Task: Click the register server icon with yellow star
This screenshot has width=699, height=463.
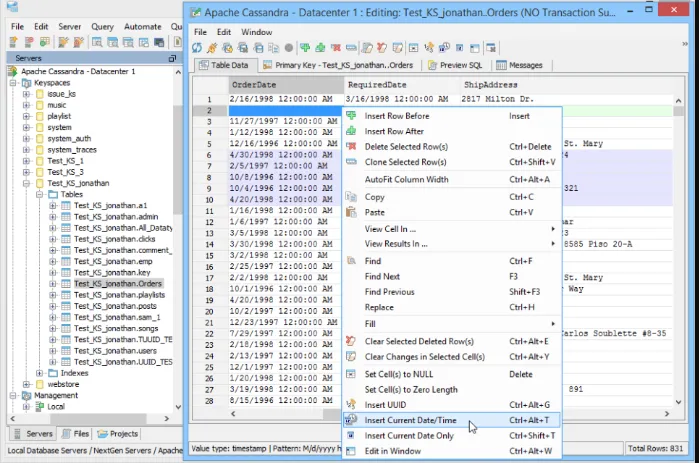Action: pyautogui.click(x=13, y=42)
